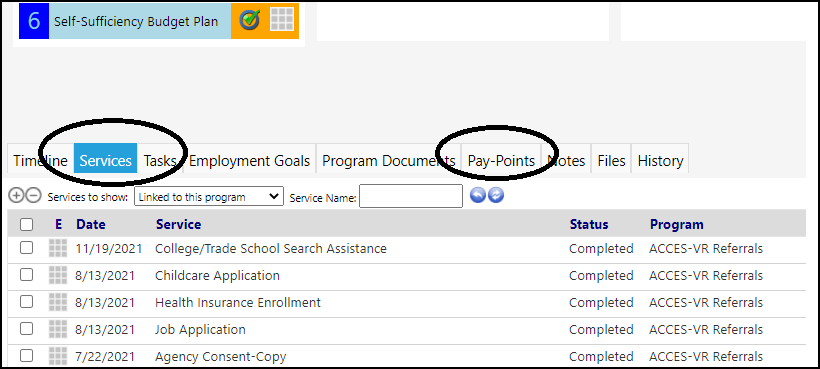The width and height of the screenshot is (820, 369).
Task: Open grid icon for Health Insurance Enrollment row
Action: click(x=58, y=302)
